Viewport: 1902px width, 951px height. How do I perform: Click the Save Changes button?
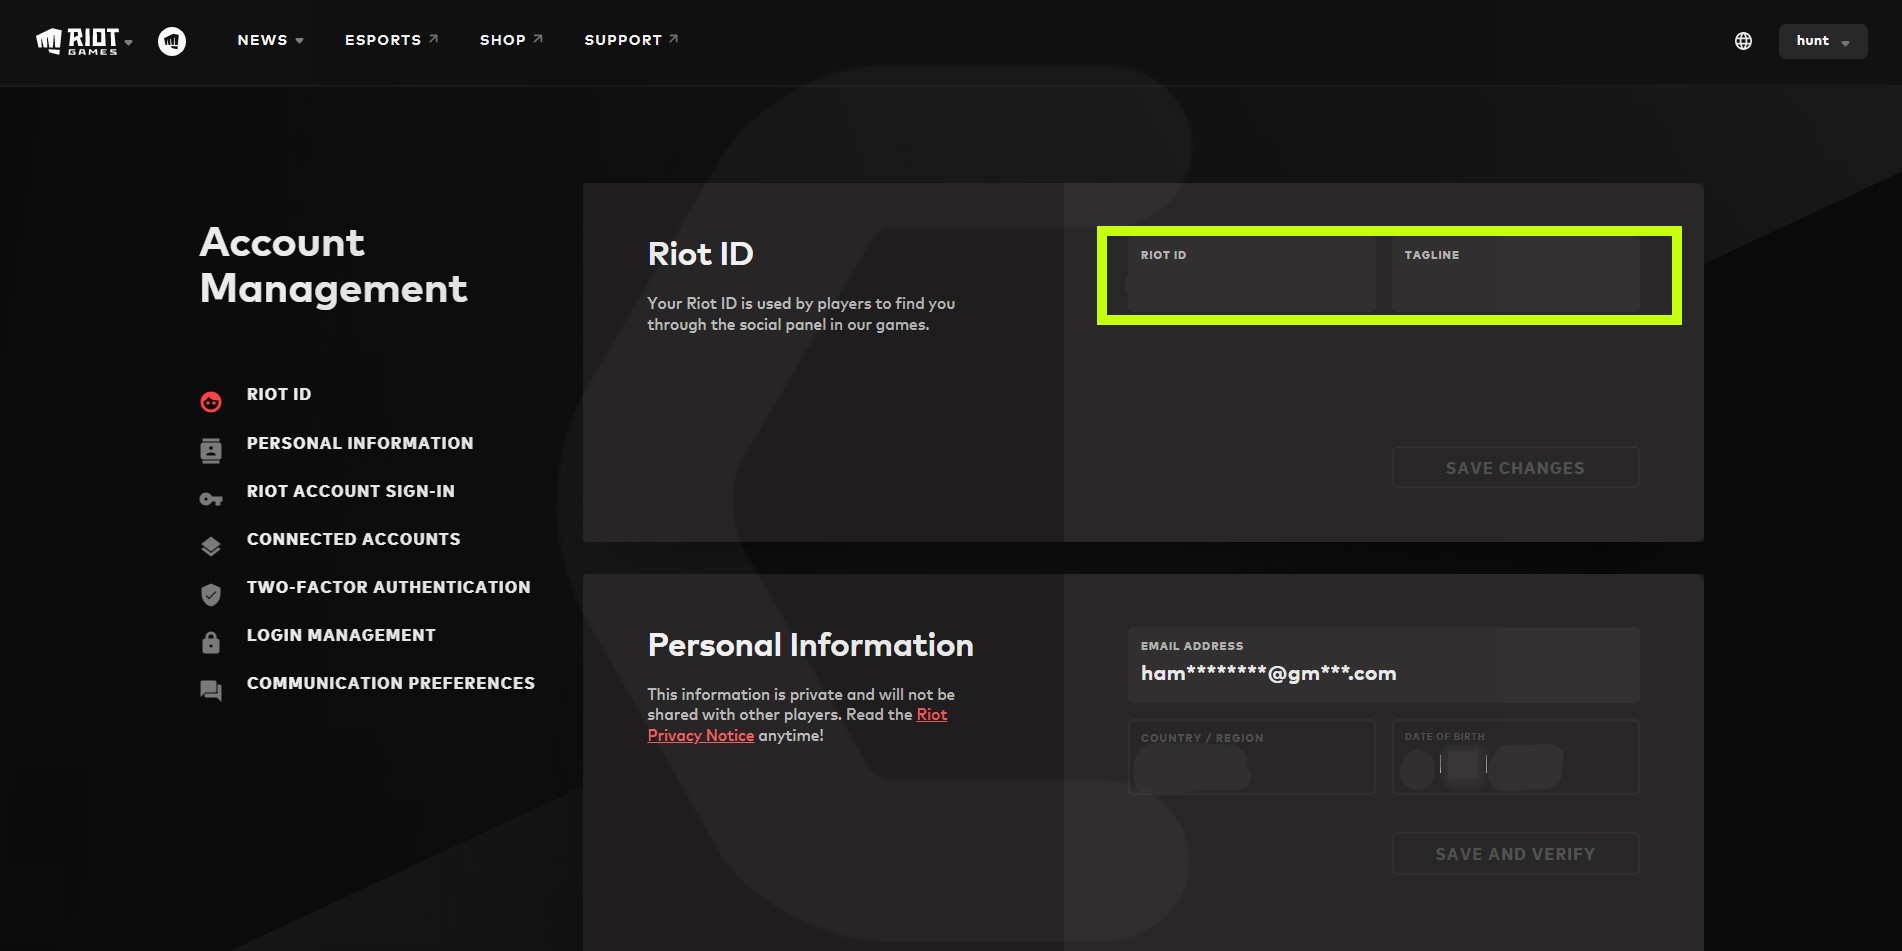coord(1515,468)
